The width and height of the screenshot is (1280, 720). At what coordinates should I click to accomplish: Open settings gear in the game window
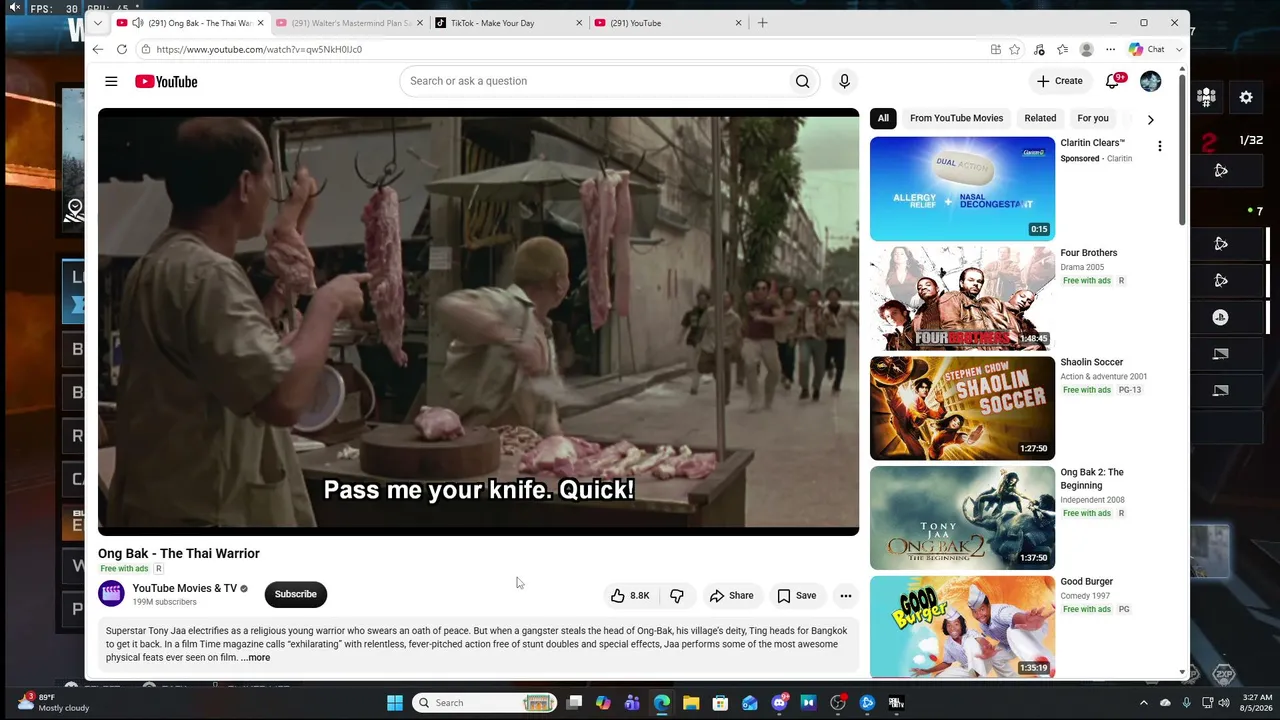click(1246, 97)
